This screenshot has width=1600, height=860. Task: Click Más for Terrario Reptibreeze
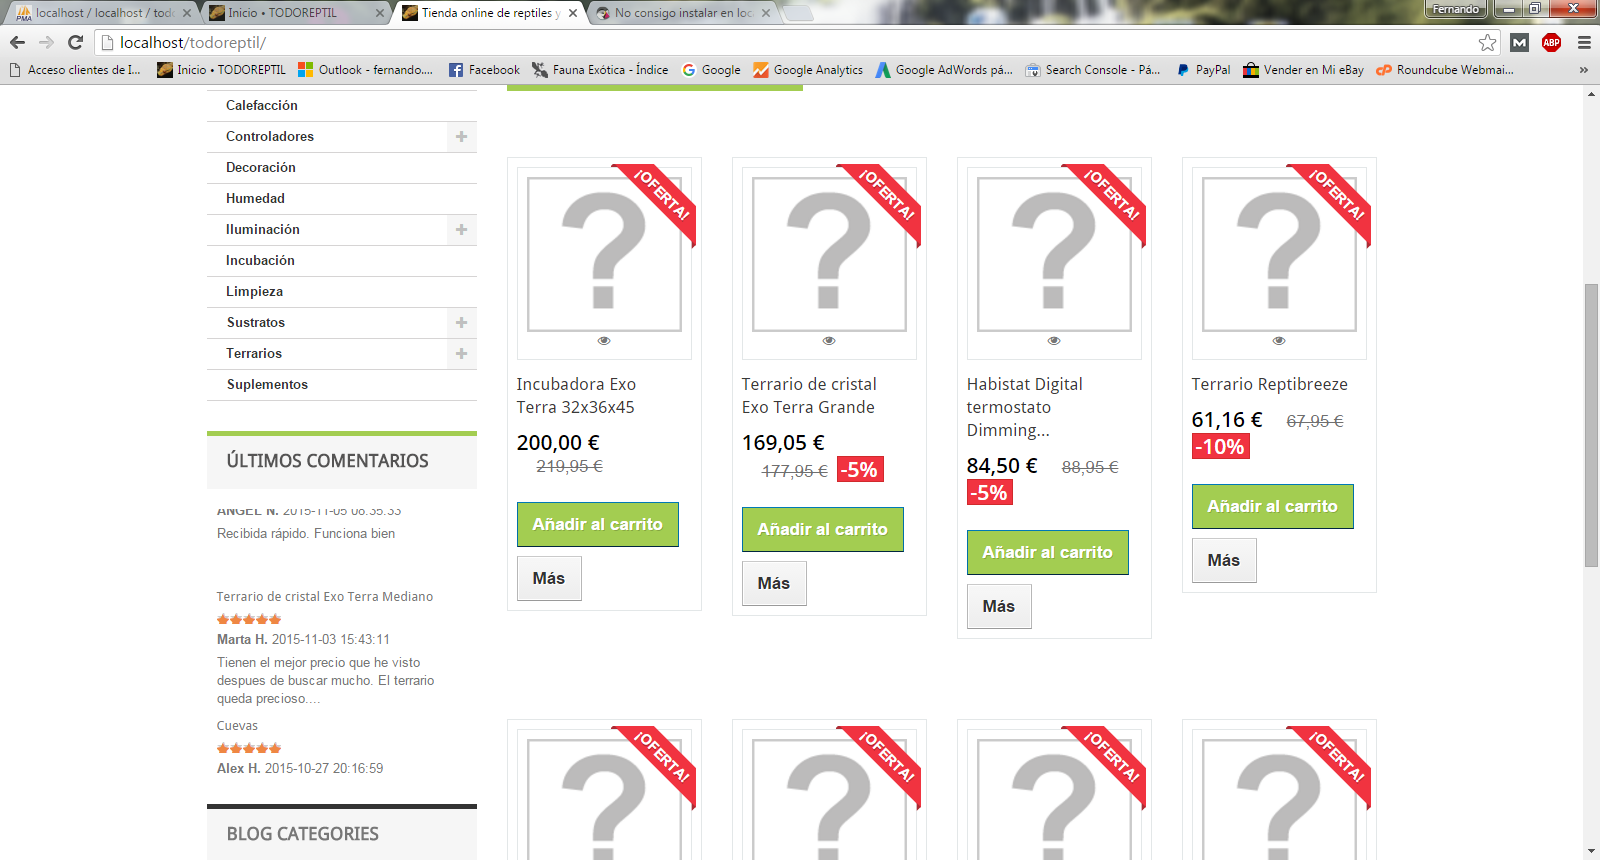[1224, 560]
